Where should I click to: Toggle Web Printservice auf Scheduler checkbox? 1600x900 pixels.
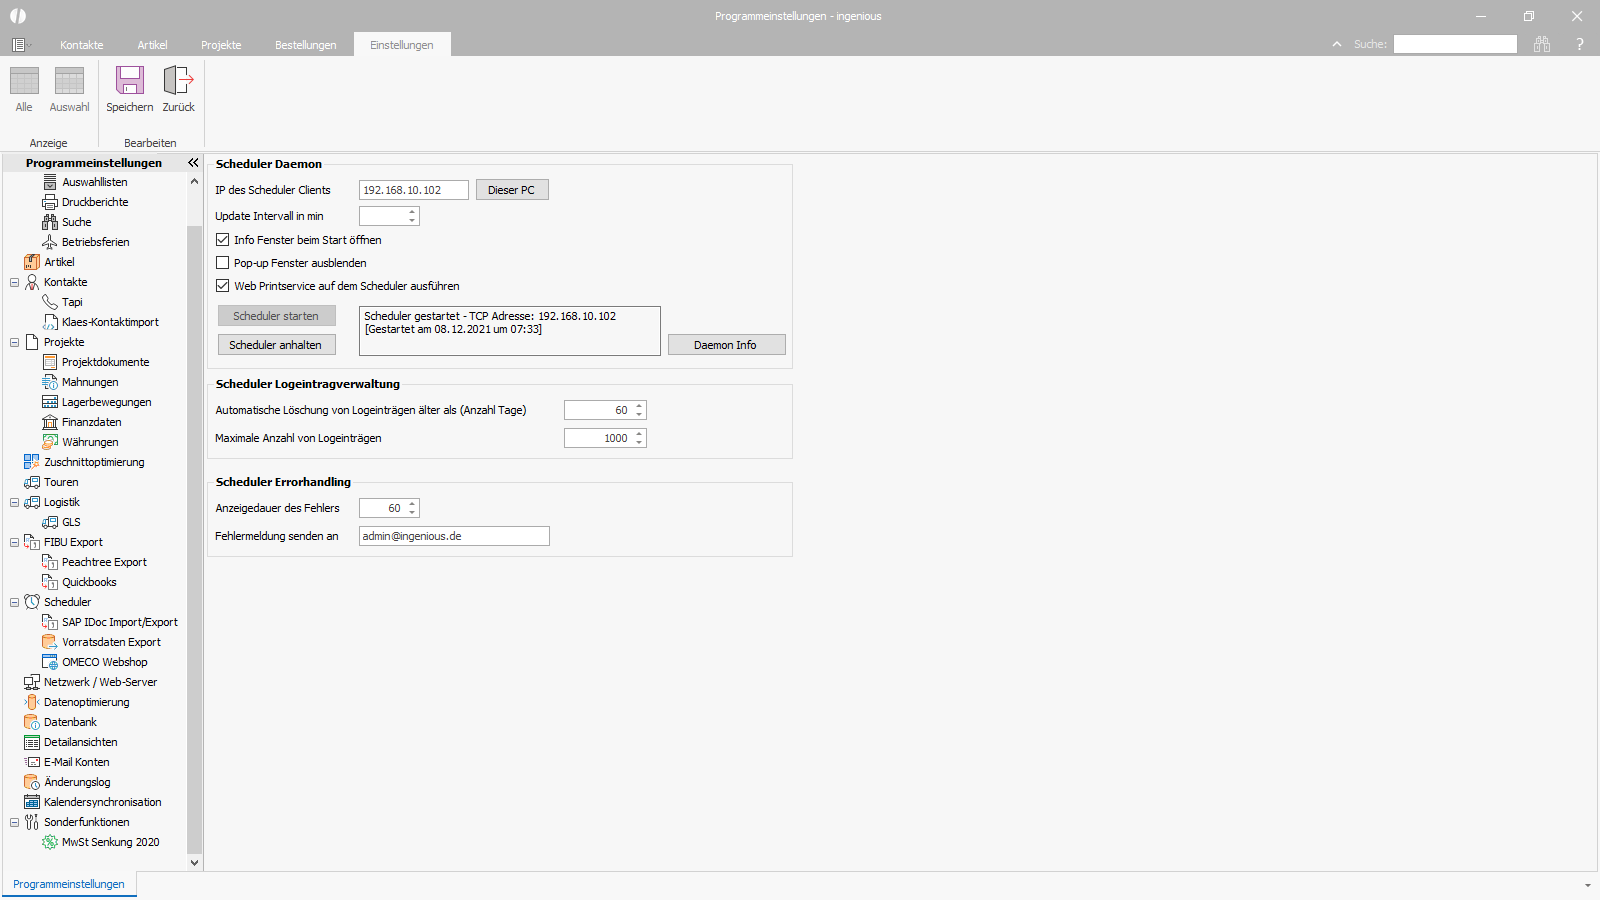pyautogui.click(x=223, y=286)
